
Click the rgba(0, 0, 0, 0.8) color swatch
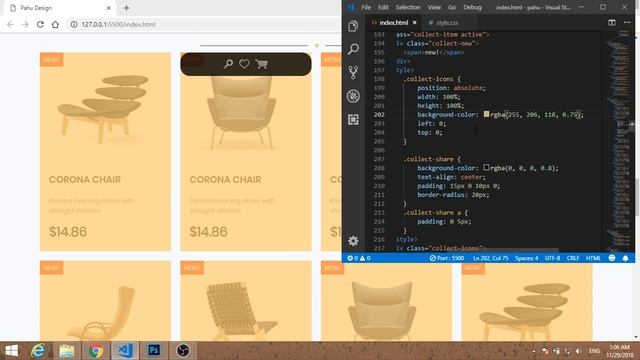(x=487, y=167)
